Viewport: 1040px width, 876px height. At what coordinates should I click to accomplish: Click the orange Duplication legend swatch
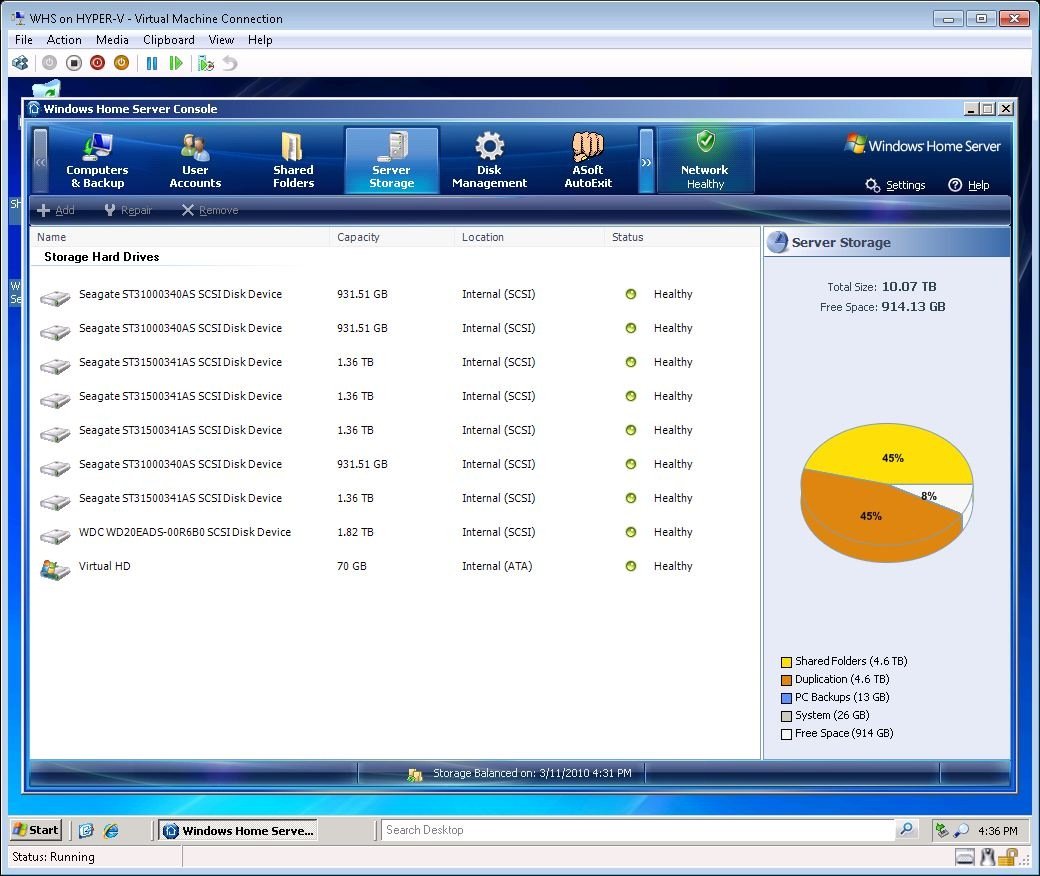(787, 680)
